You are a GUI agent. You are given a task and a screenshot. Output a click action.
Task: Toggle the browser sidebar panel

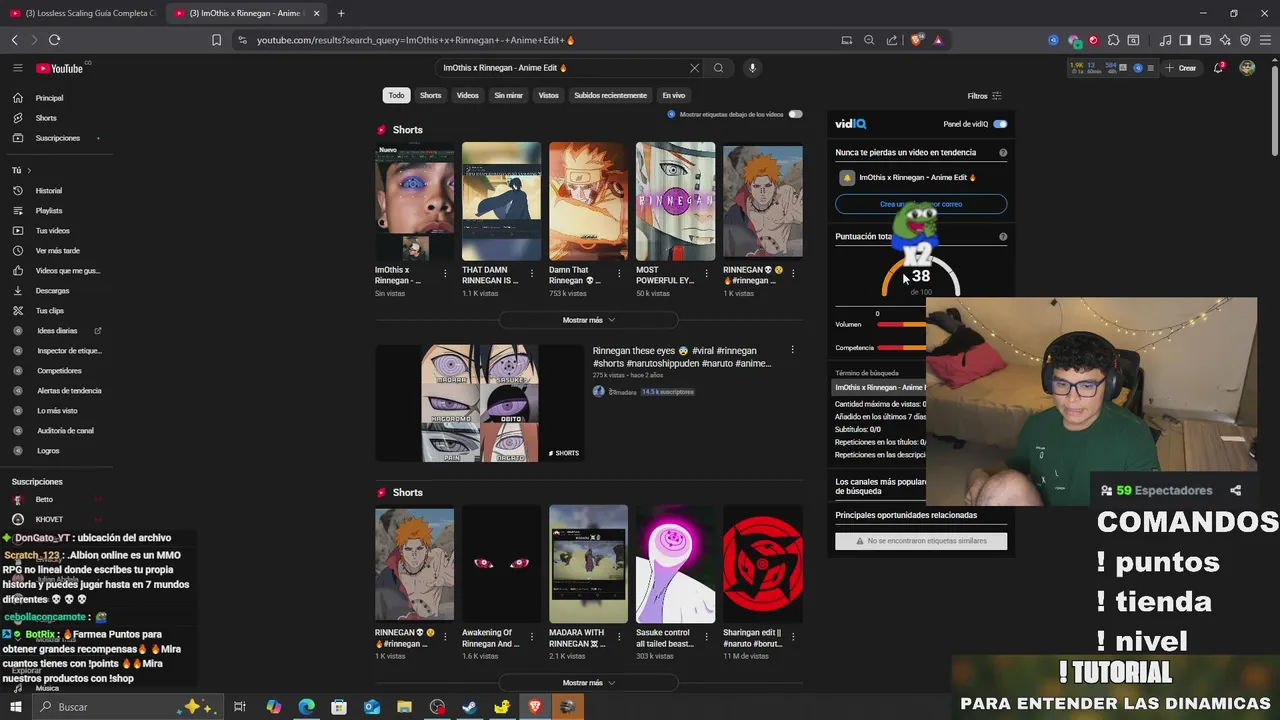(1185, 40)
